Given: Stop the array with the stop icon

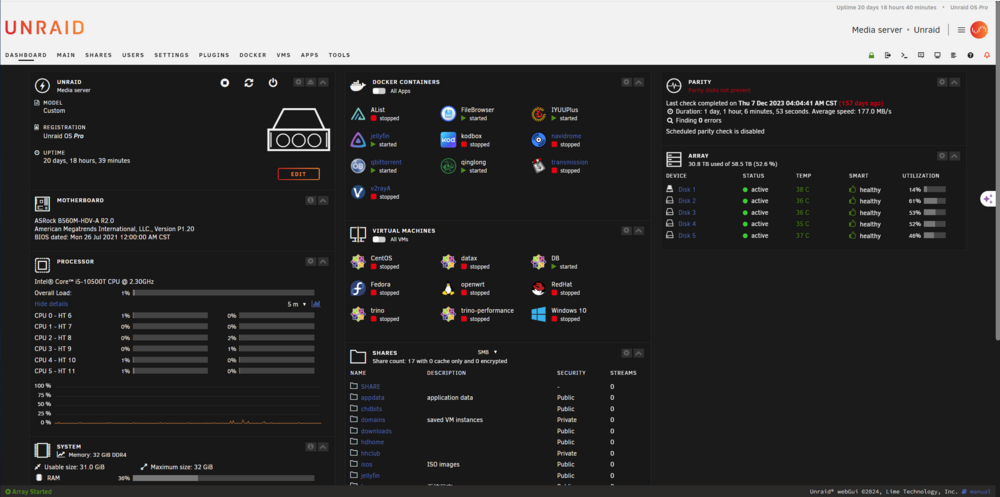Looking at the screenshot, I should (224, 83).
